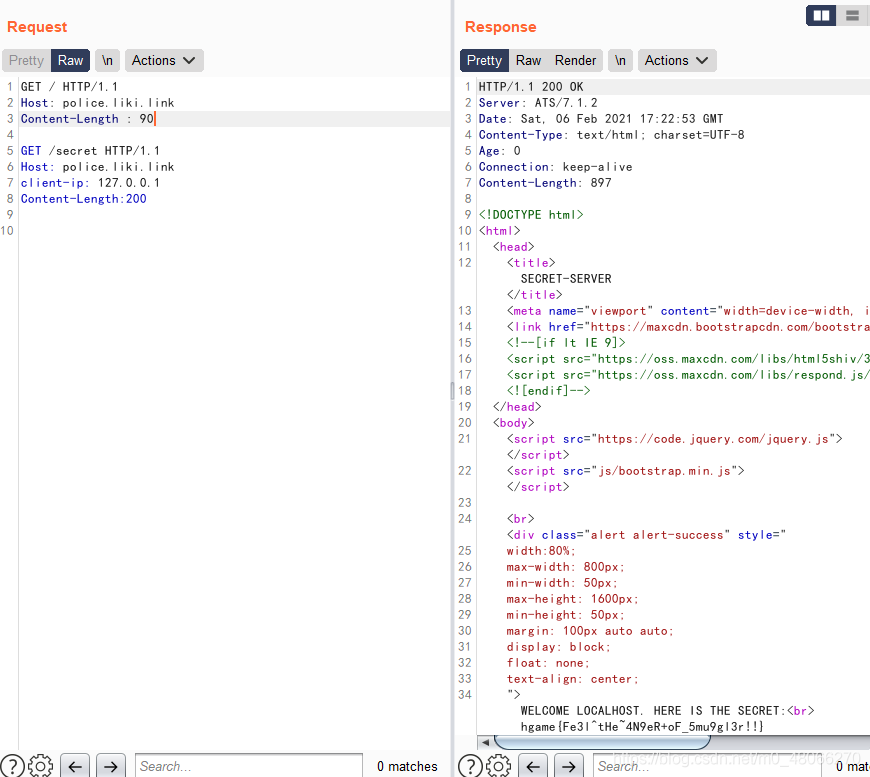The height and width of the screenshot is (777, 870).
Task: Open Actions dropdown in Request panel
Action: tap(164, 60)
